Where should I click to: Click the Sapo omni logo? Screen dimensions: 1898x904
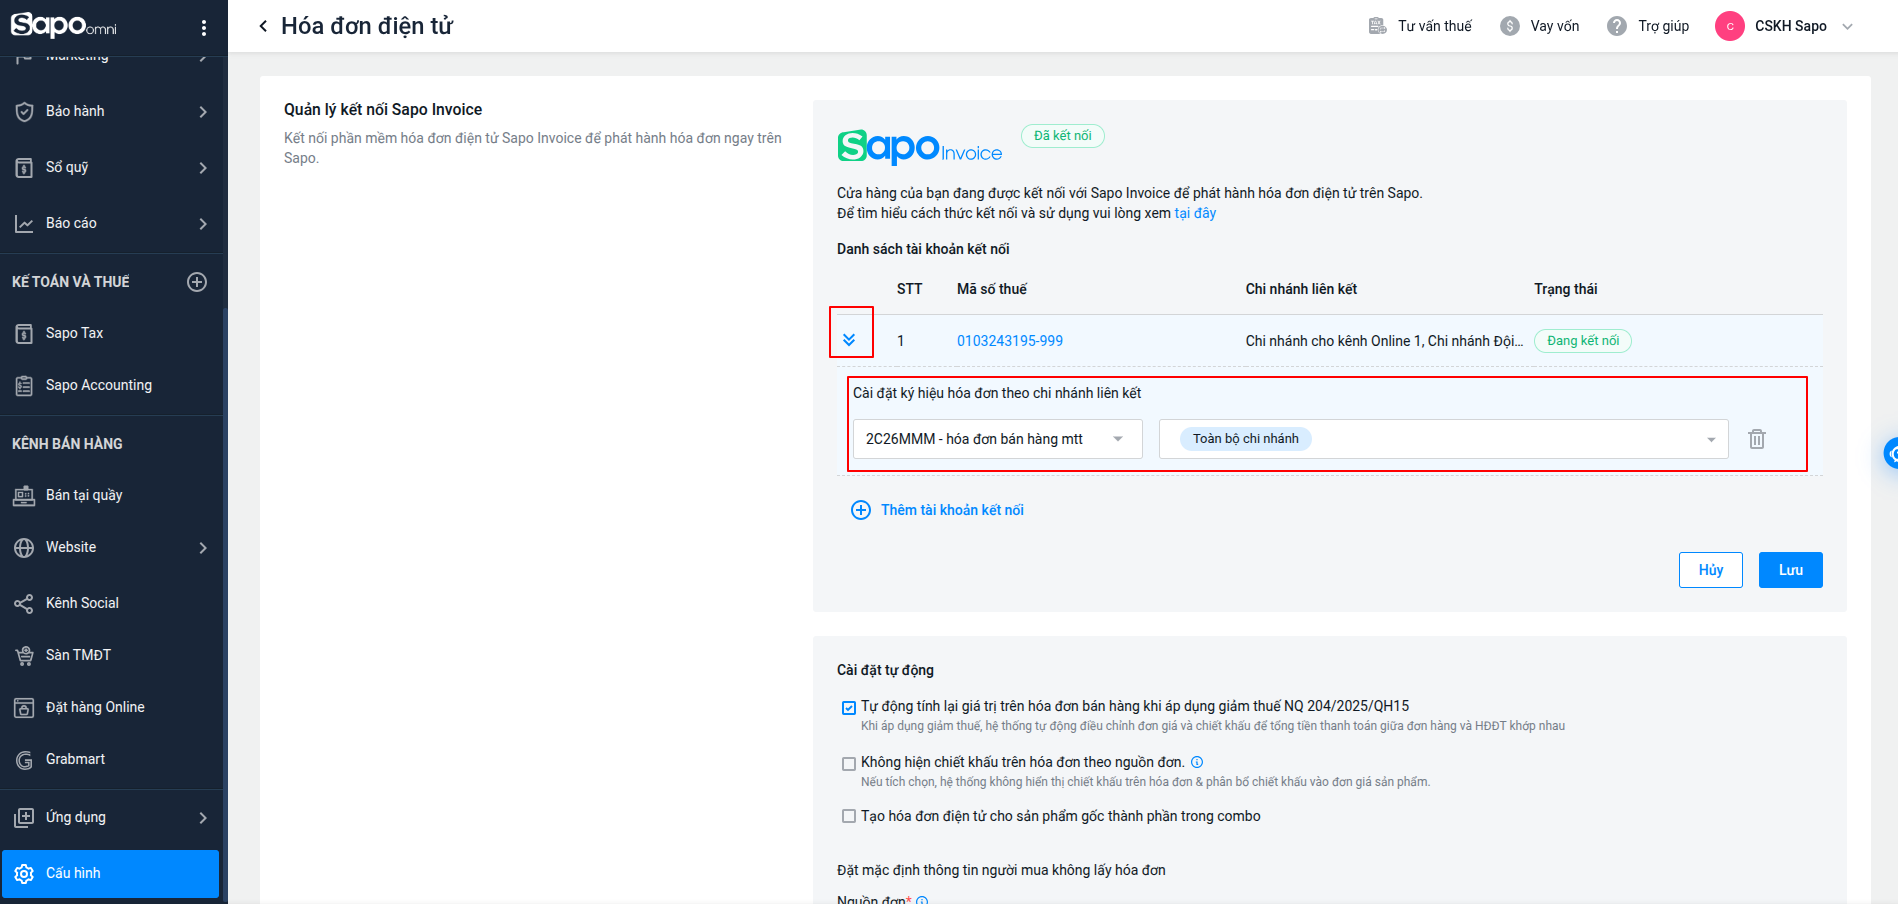pos(63,25)
